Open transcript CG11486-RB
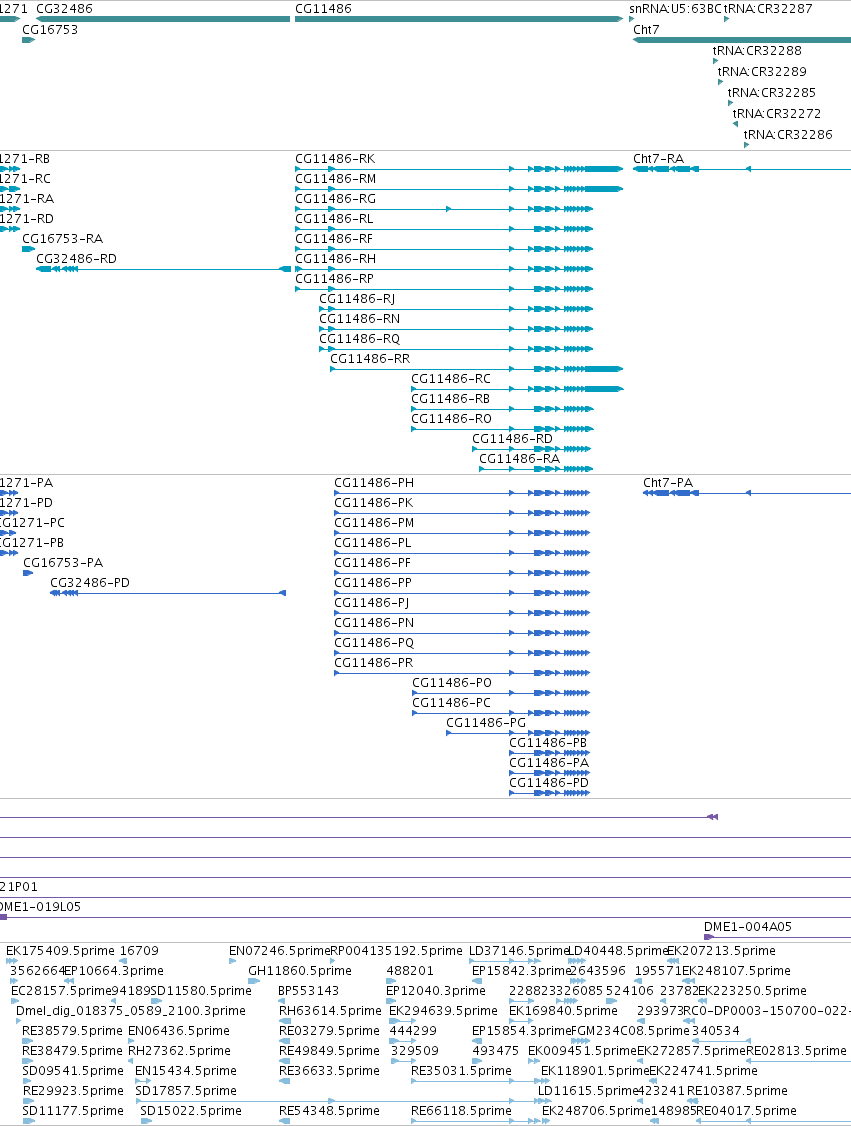The height and width of the screenshot is (1126, 851). tap(502, 409)
